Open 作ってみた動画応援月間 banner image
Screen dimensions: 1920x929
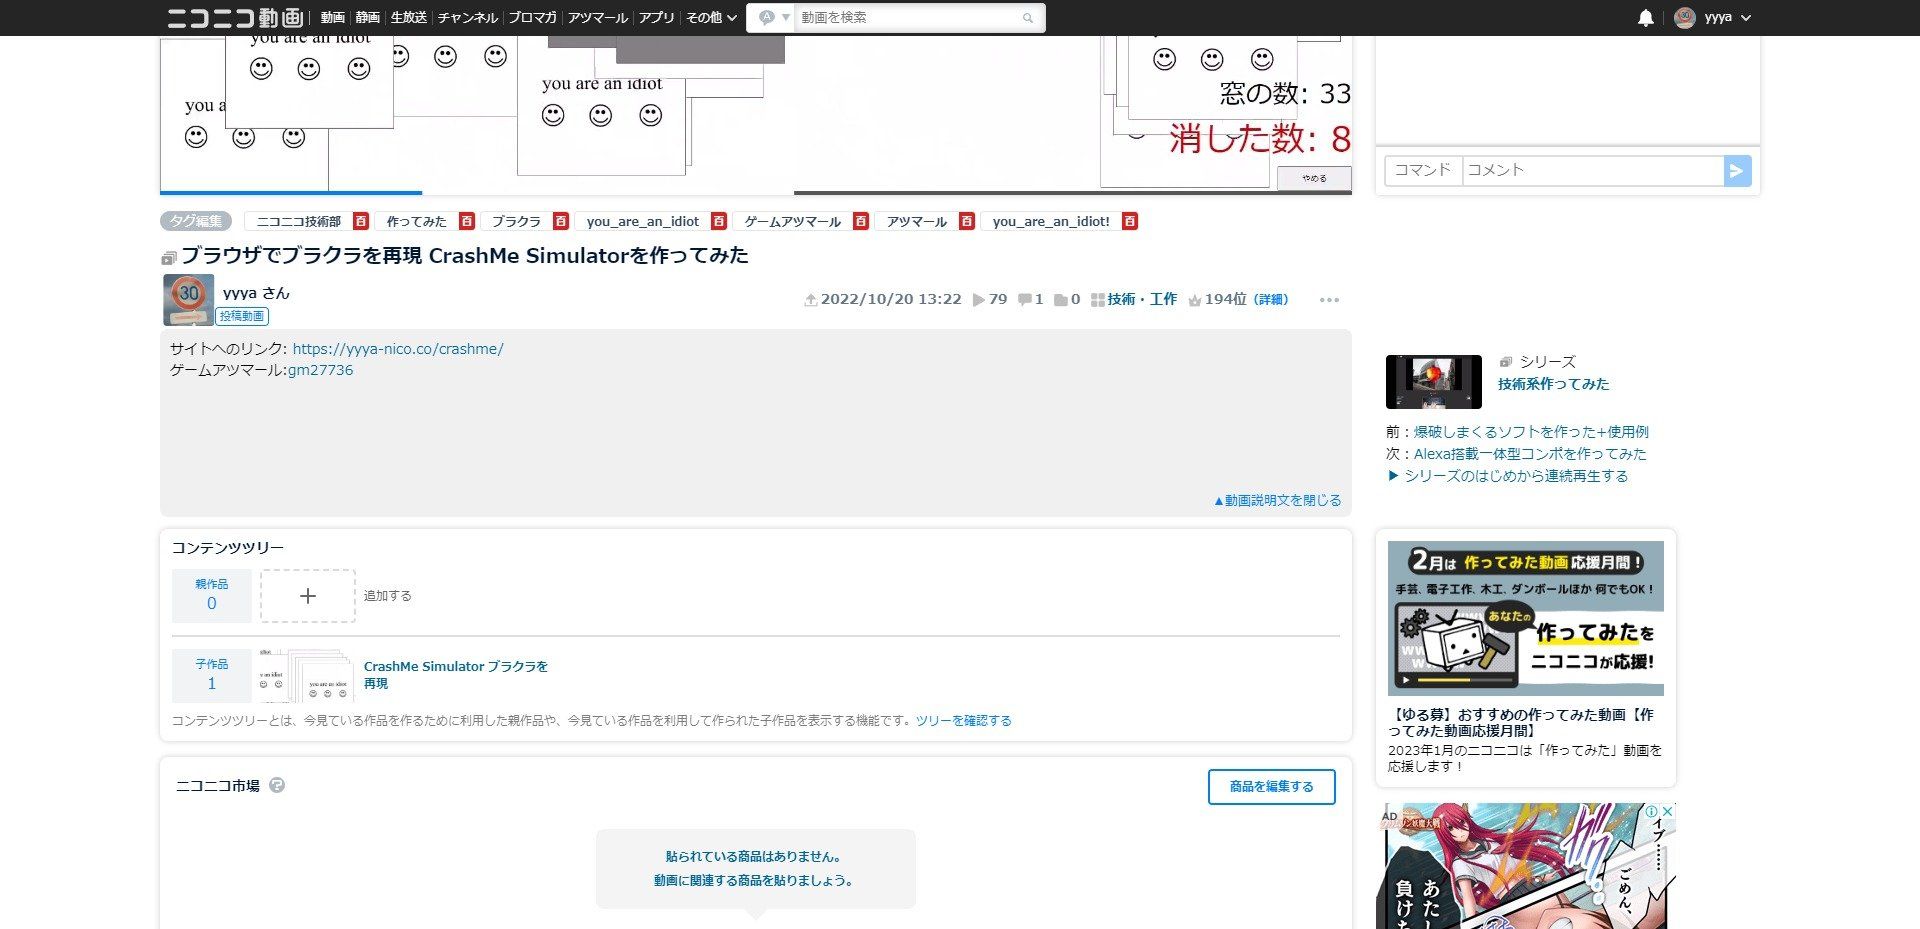[1525, 618]
